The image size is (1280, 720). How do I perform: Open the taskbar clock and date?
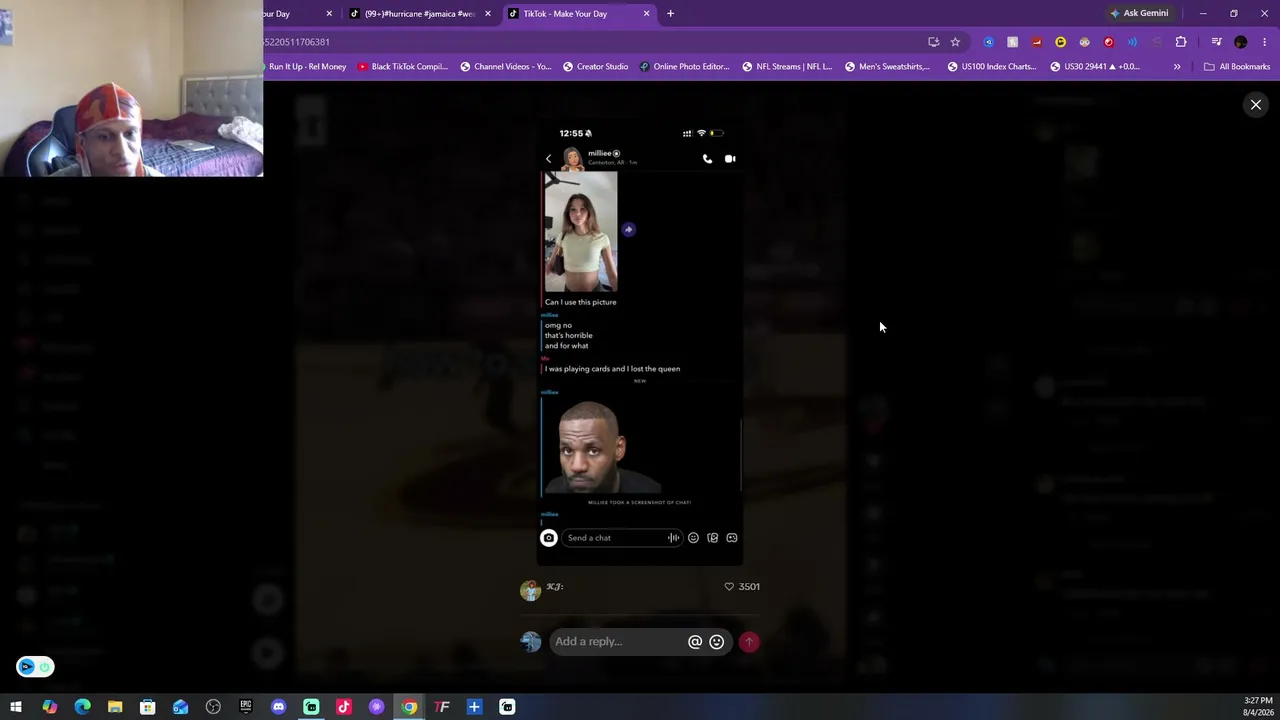coord(1258,707)
